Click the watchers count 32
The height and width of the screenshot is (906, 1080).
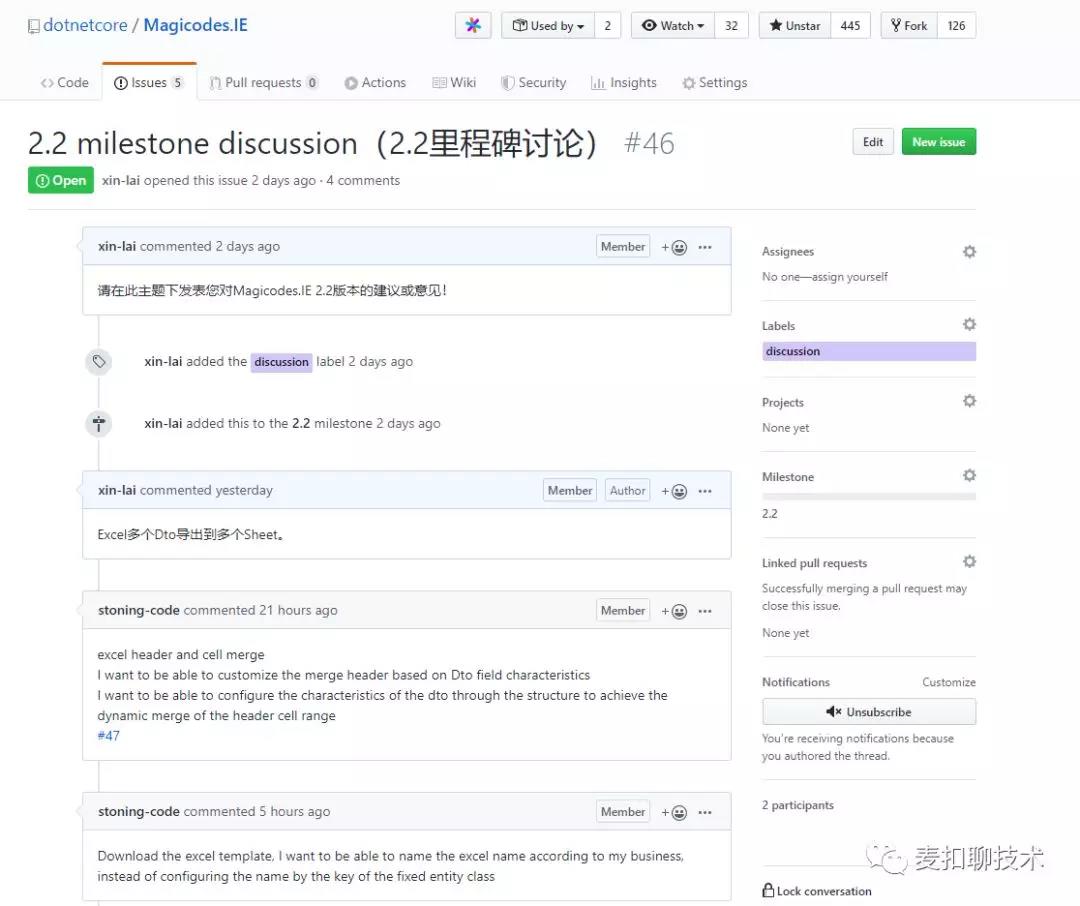[x=731, y=25]
